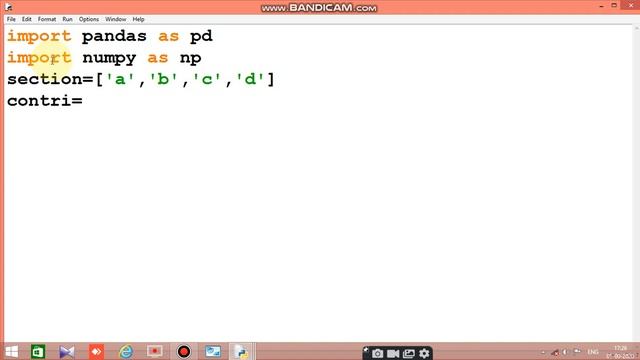Click 'section' variable name in the code

[44, 79]
